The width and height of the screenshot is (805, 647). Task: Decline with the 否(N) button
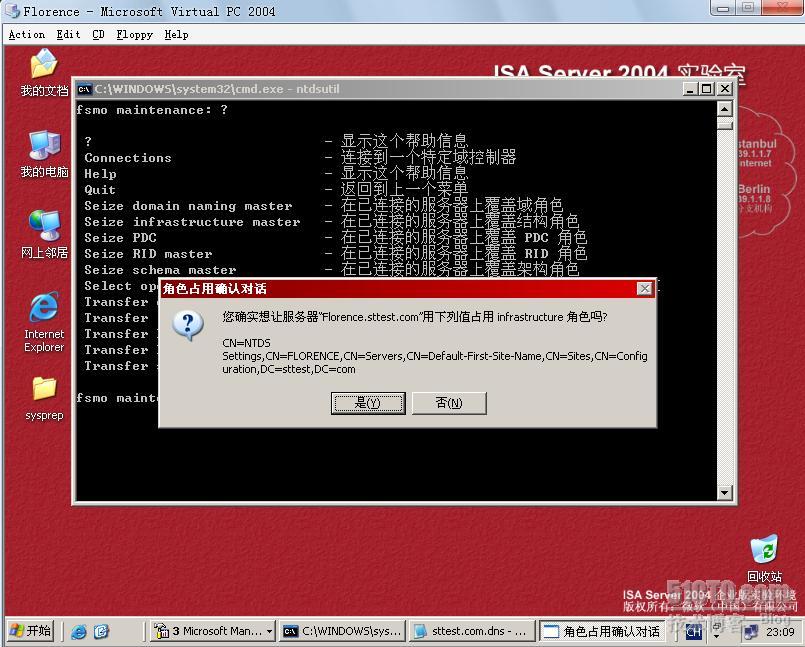[449, 403]
